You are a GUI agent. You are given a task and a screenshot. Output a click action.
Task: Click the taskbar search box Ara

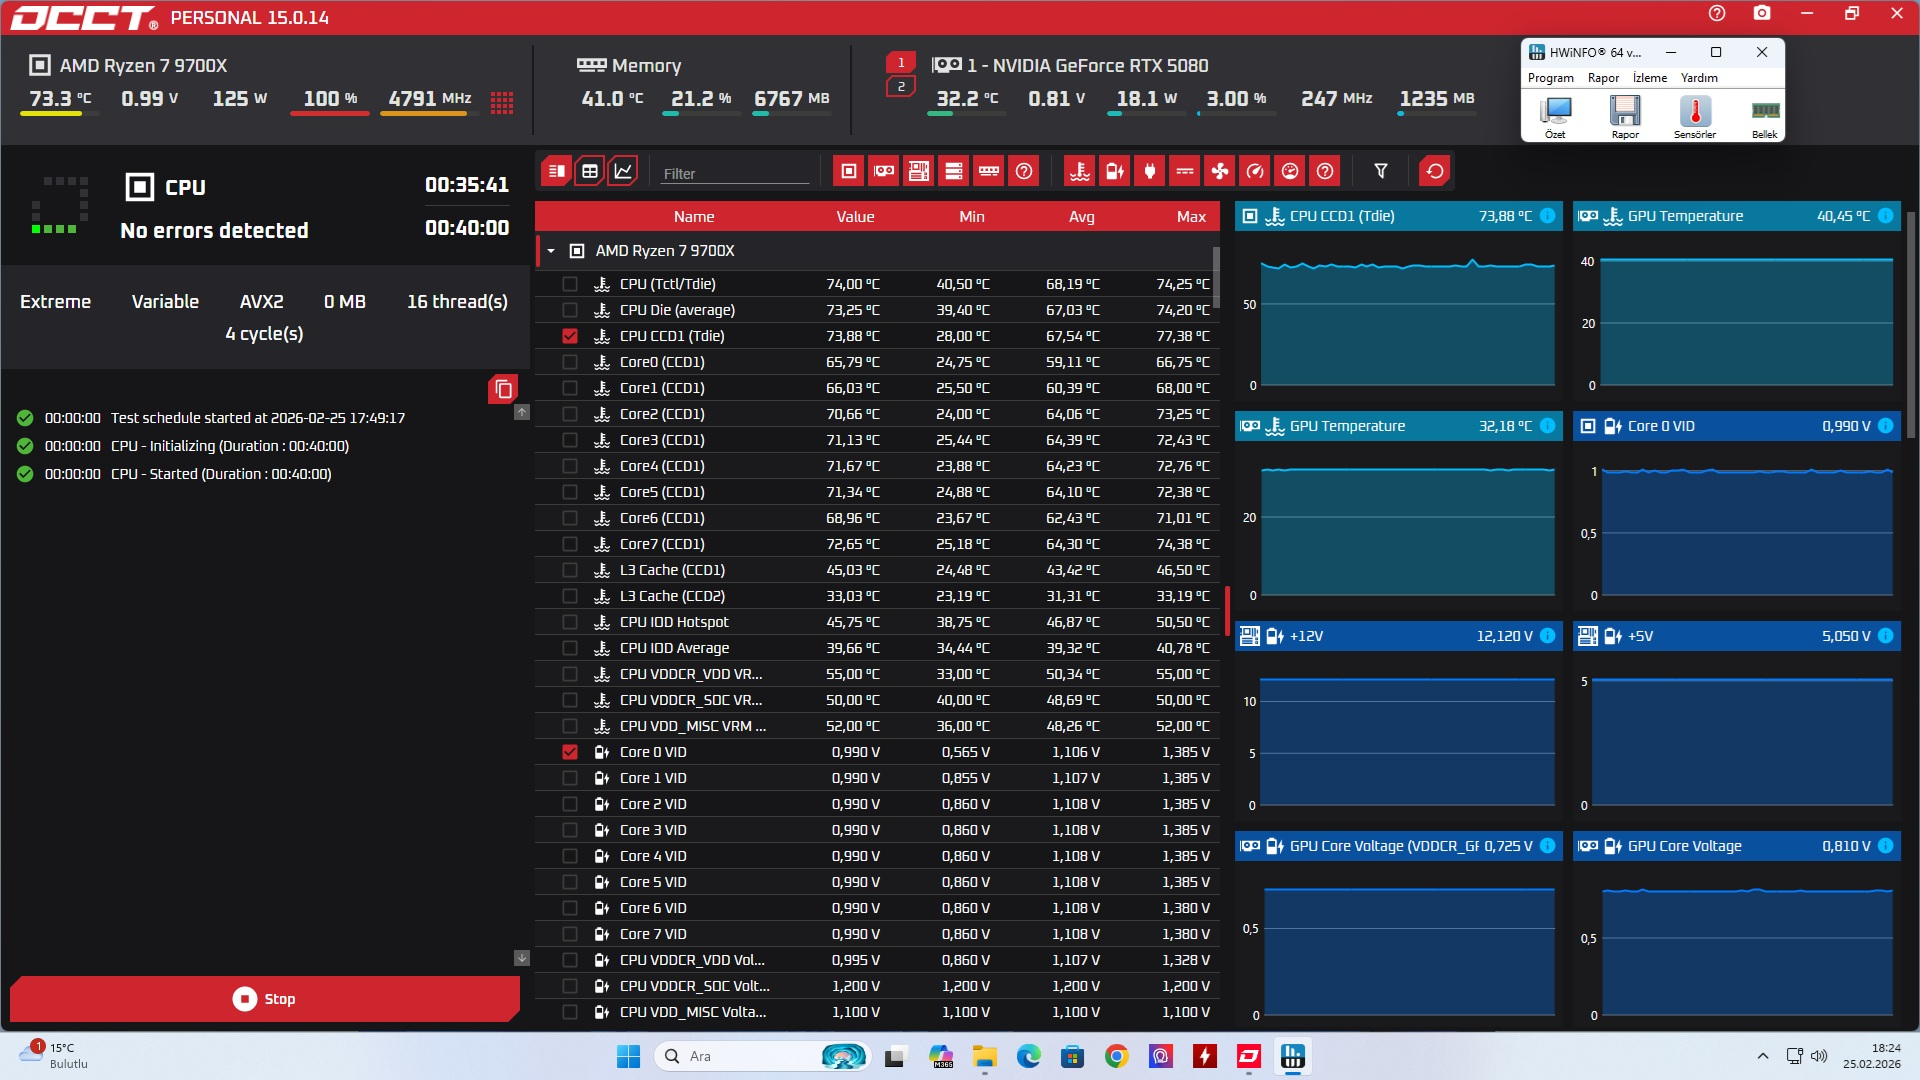[762, 1056]
